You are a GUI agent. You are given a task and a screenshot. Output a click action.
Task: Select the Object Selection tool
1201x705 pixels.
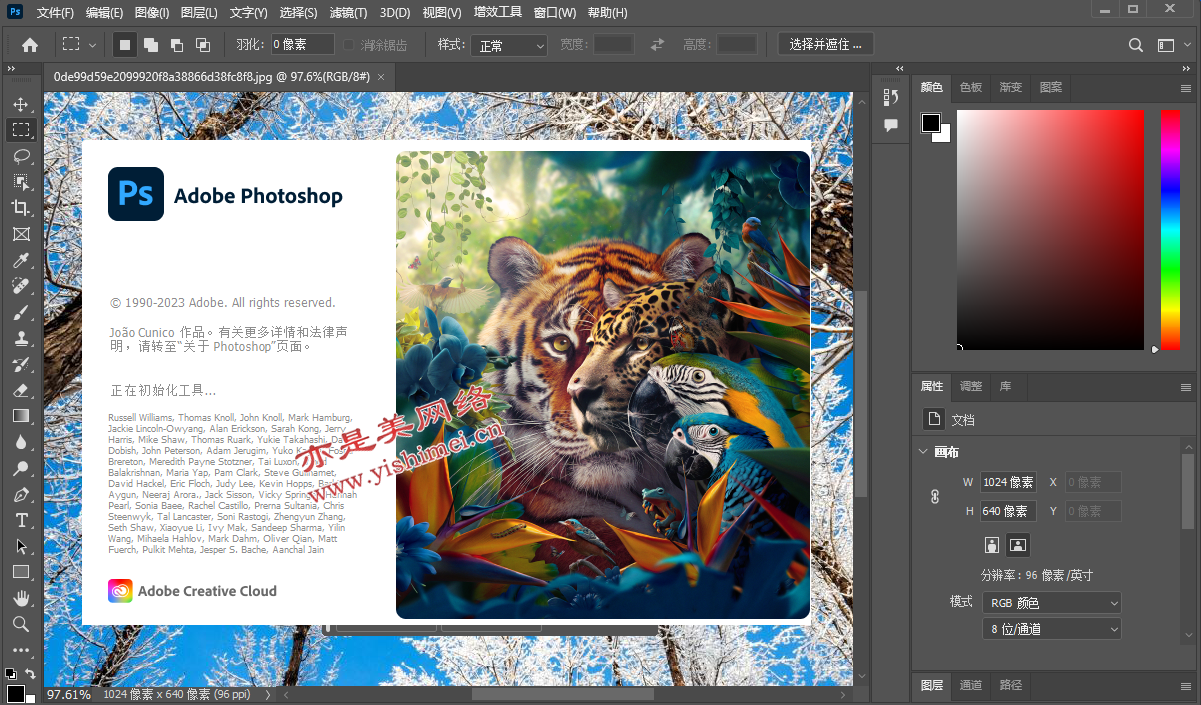[x=21, y=182]
